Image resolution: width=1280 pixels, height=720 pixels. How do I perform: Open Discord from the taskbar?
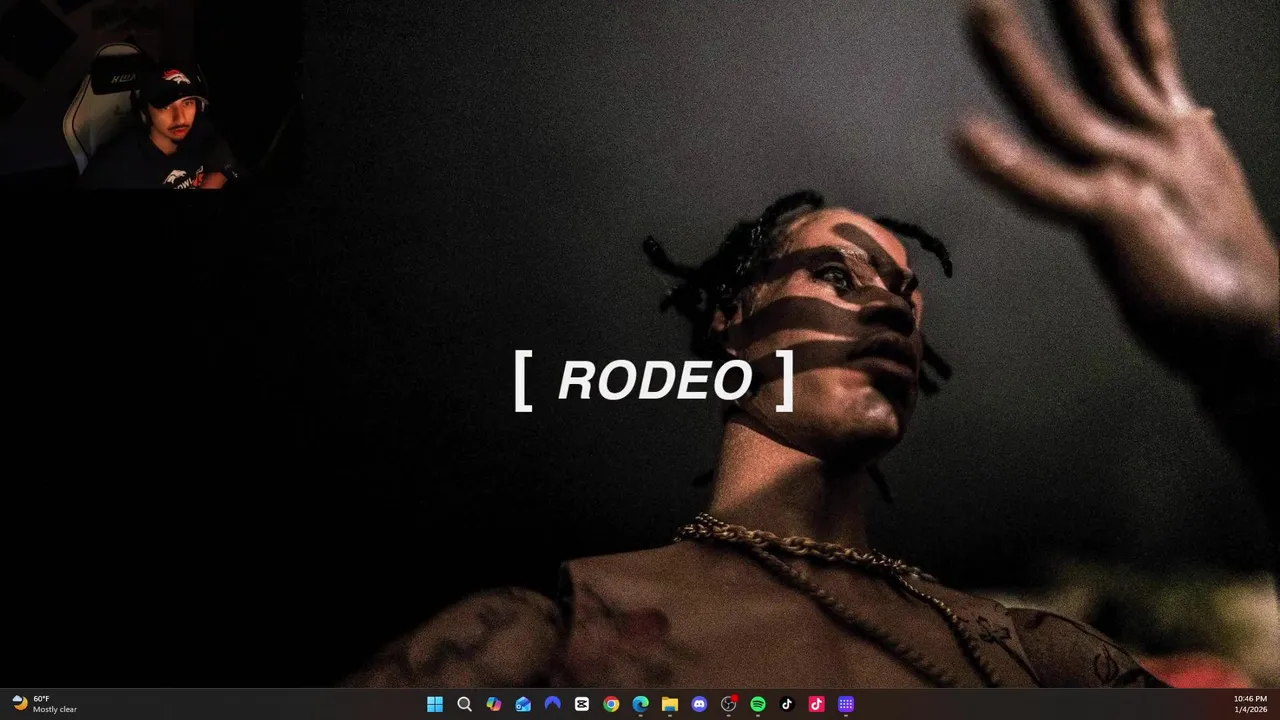click(x=699, y=704)
